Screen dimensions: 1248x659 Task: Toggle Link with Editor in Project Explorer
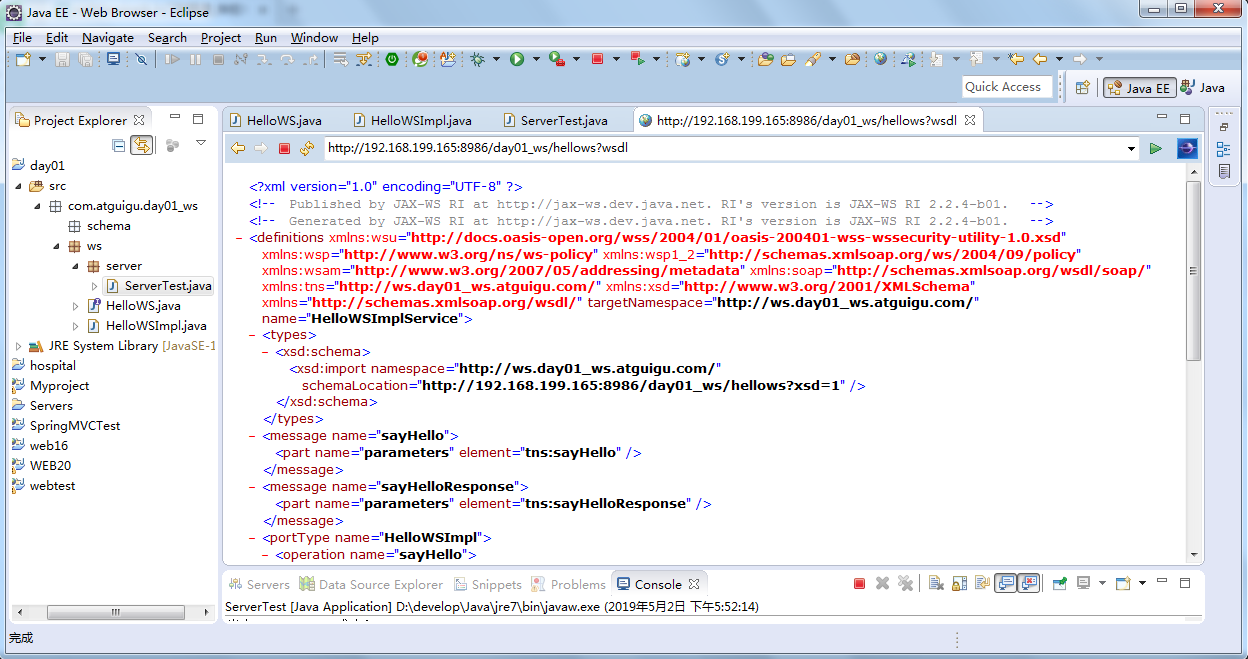pos(142,145)
